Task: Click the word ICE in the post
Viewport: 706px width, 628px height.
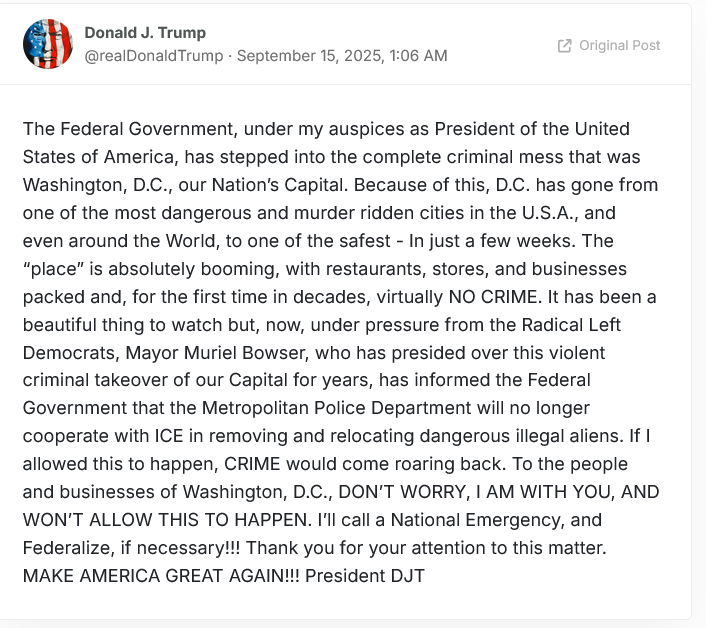Action: [x=169, y=436]
